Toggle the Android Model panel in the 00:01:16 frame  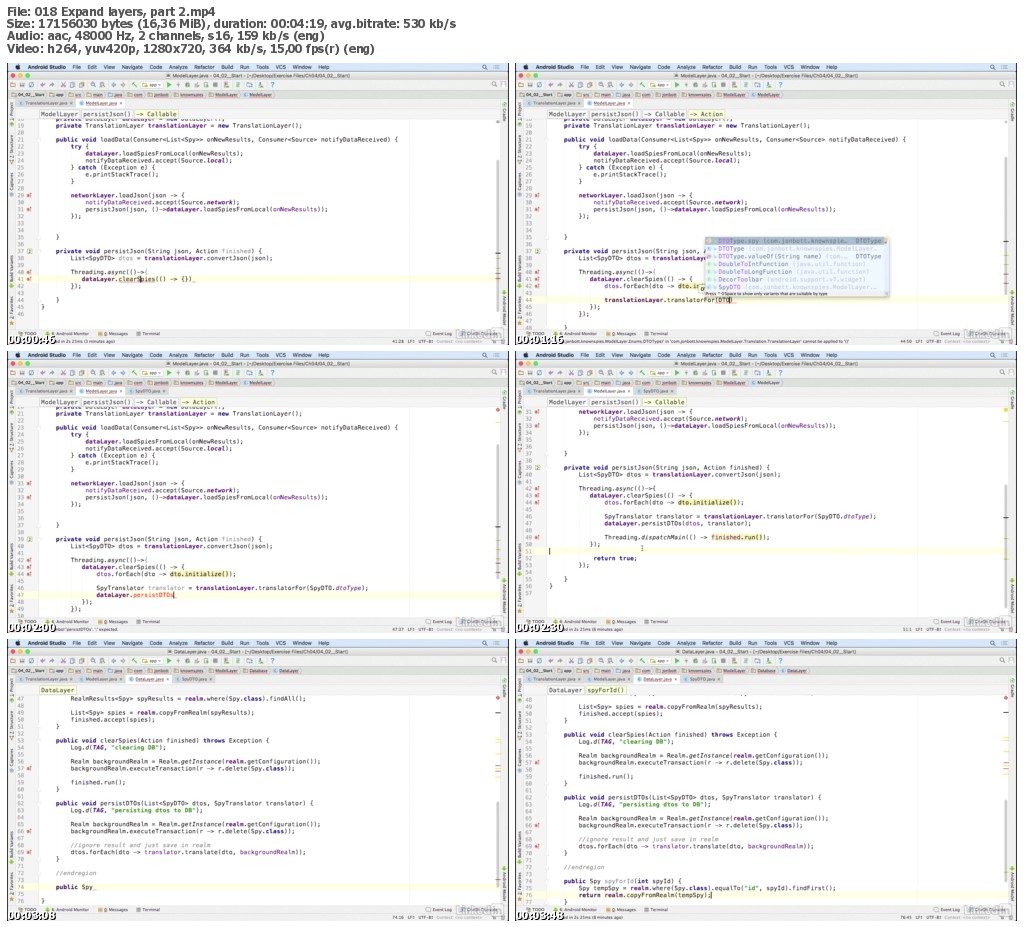[1012, 306]
